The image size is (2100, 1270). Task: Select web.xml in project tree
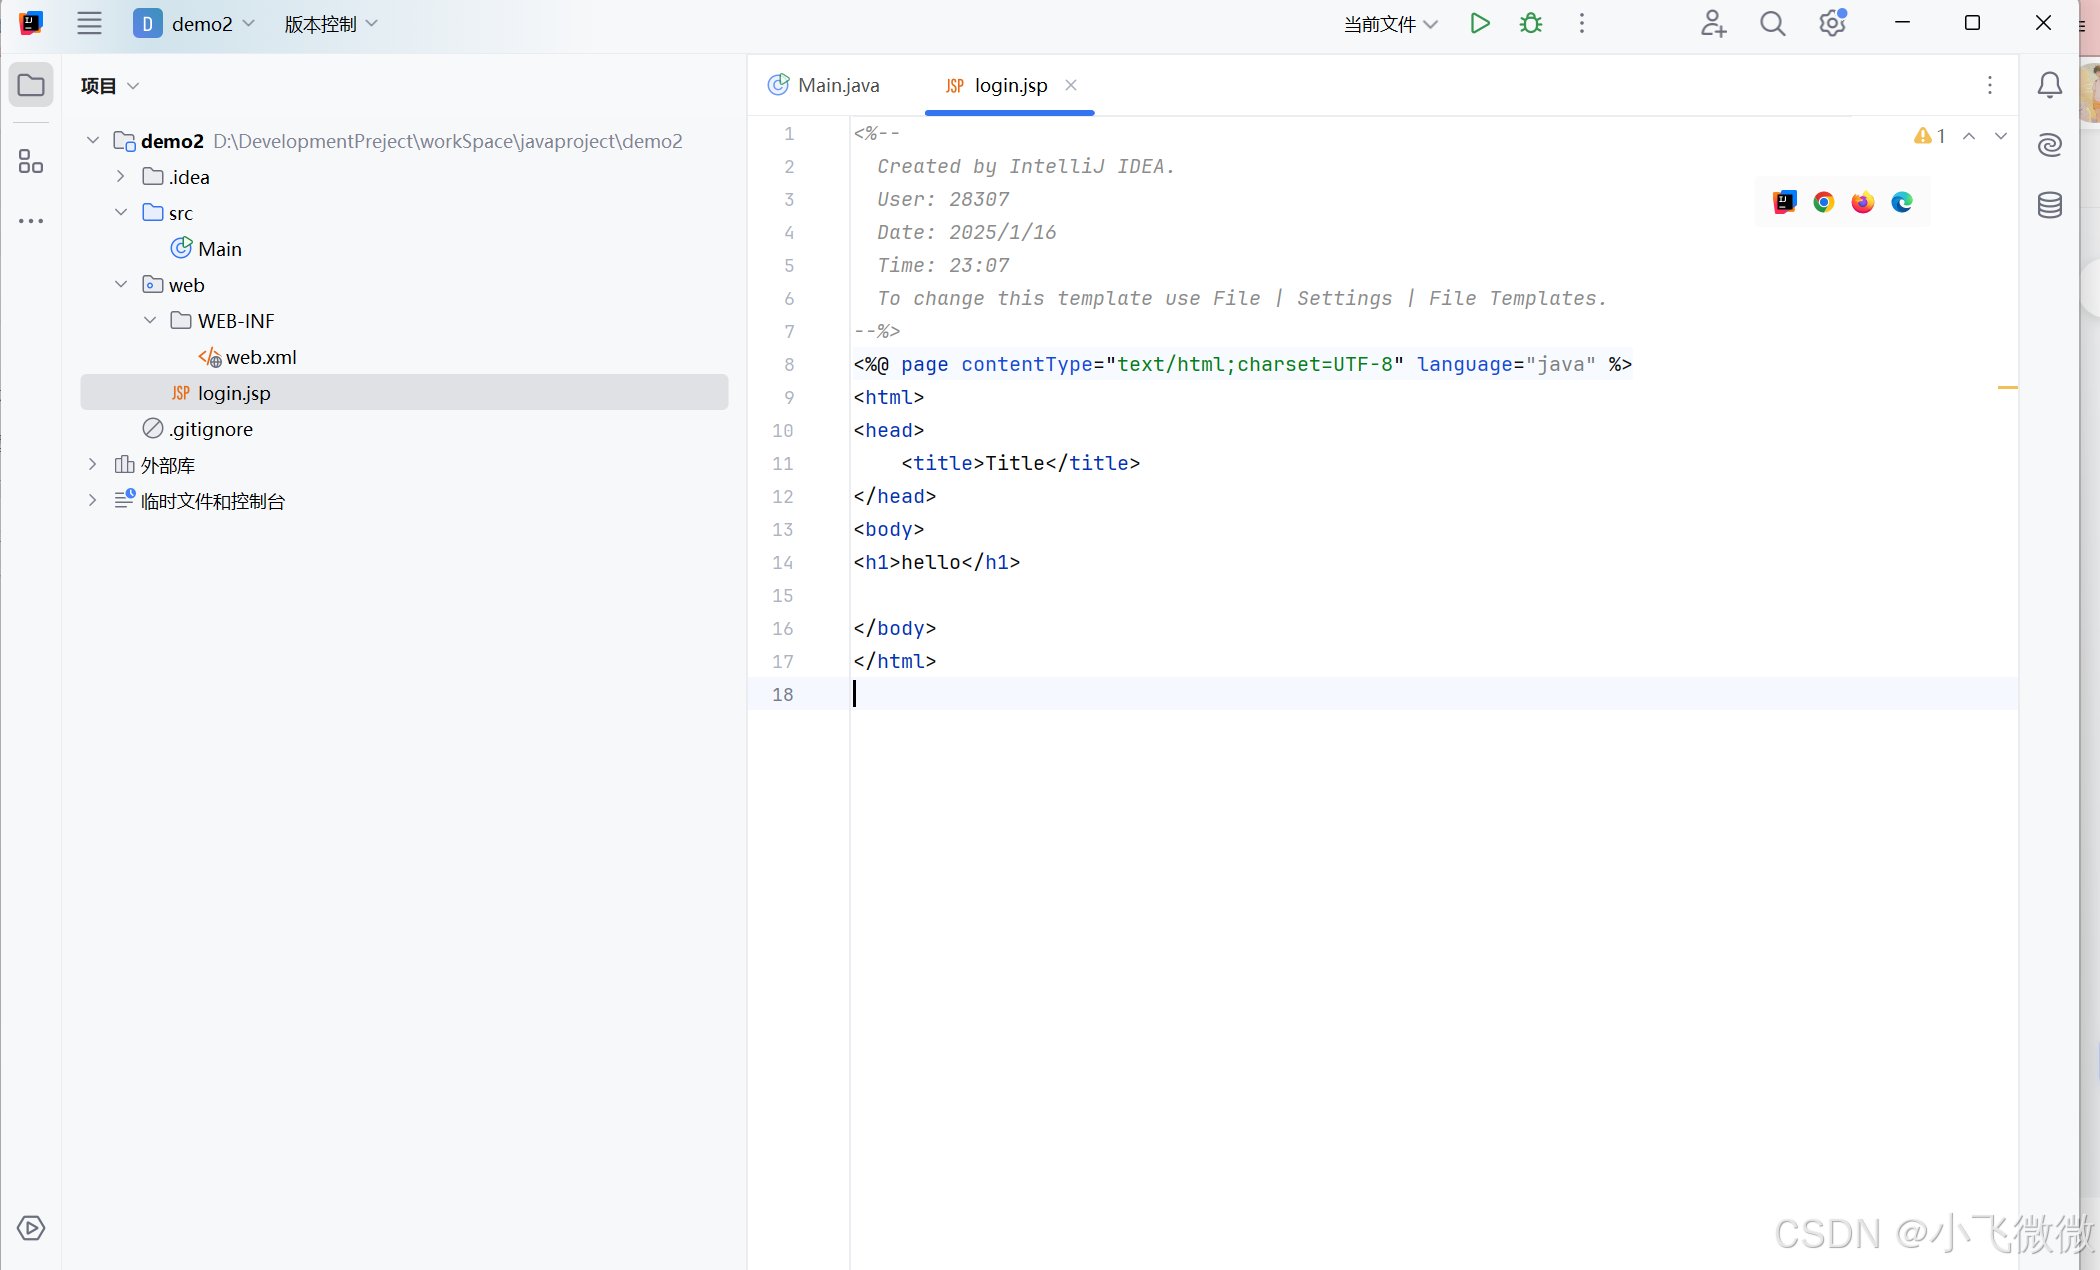point(260,357)
